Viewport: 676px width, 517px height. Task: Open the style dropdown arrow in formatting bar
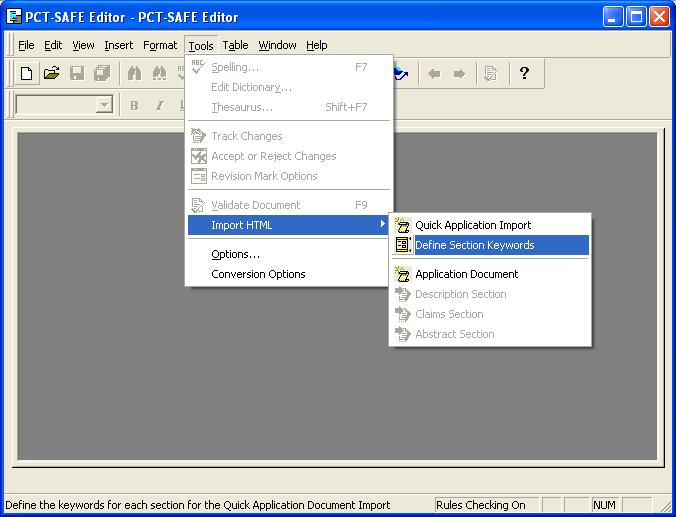tap(104, 105)
